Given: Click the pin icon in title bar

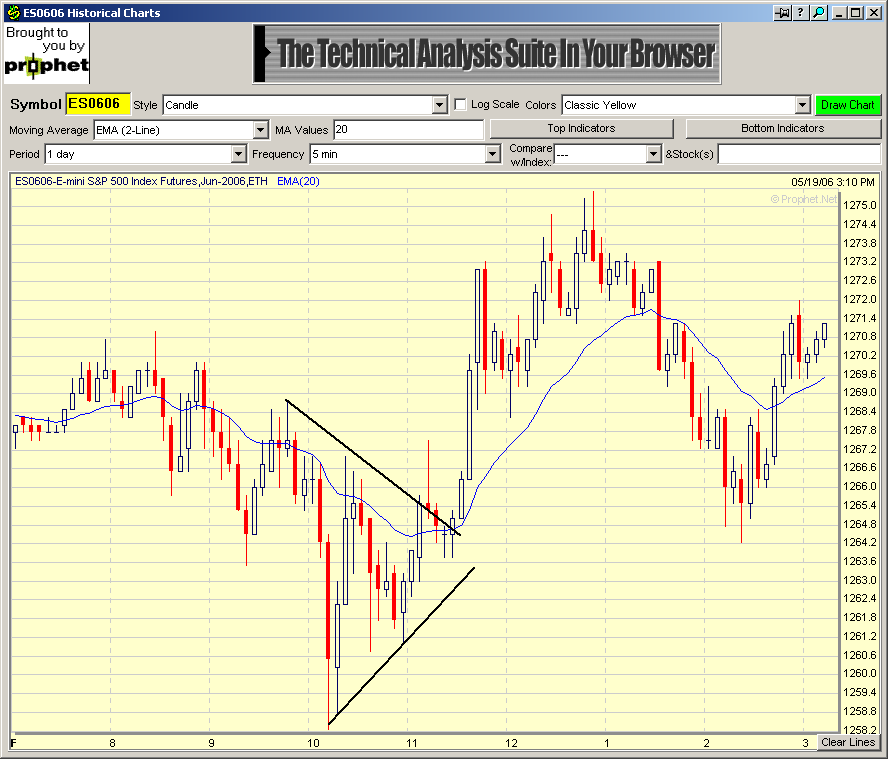Looking at the screenshot, I should click(783, 12).
